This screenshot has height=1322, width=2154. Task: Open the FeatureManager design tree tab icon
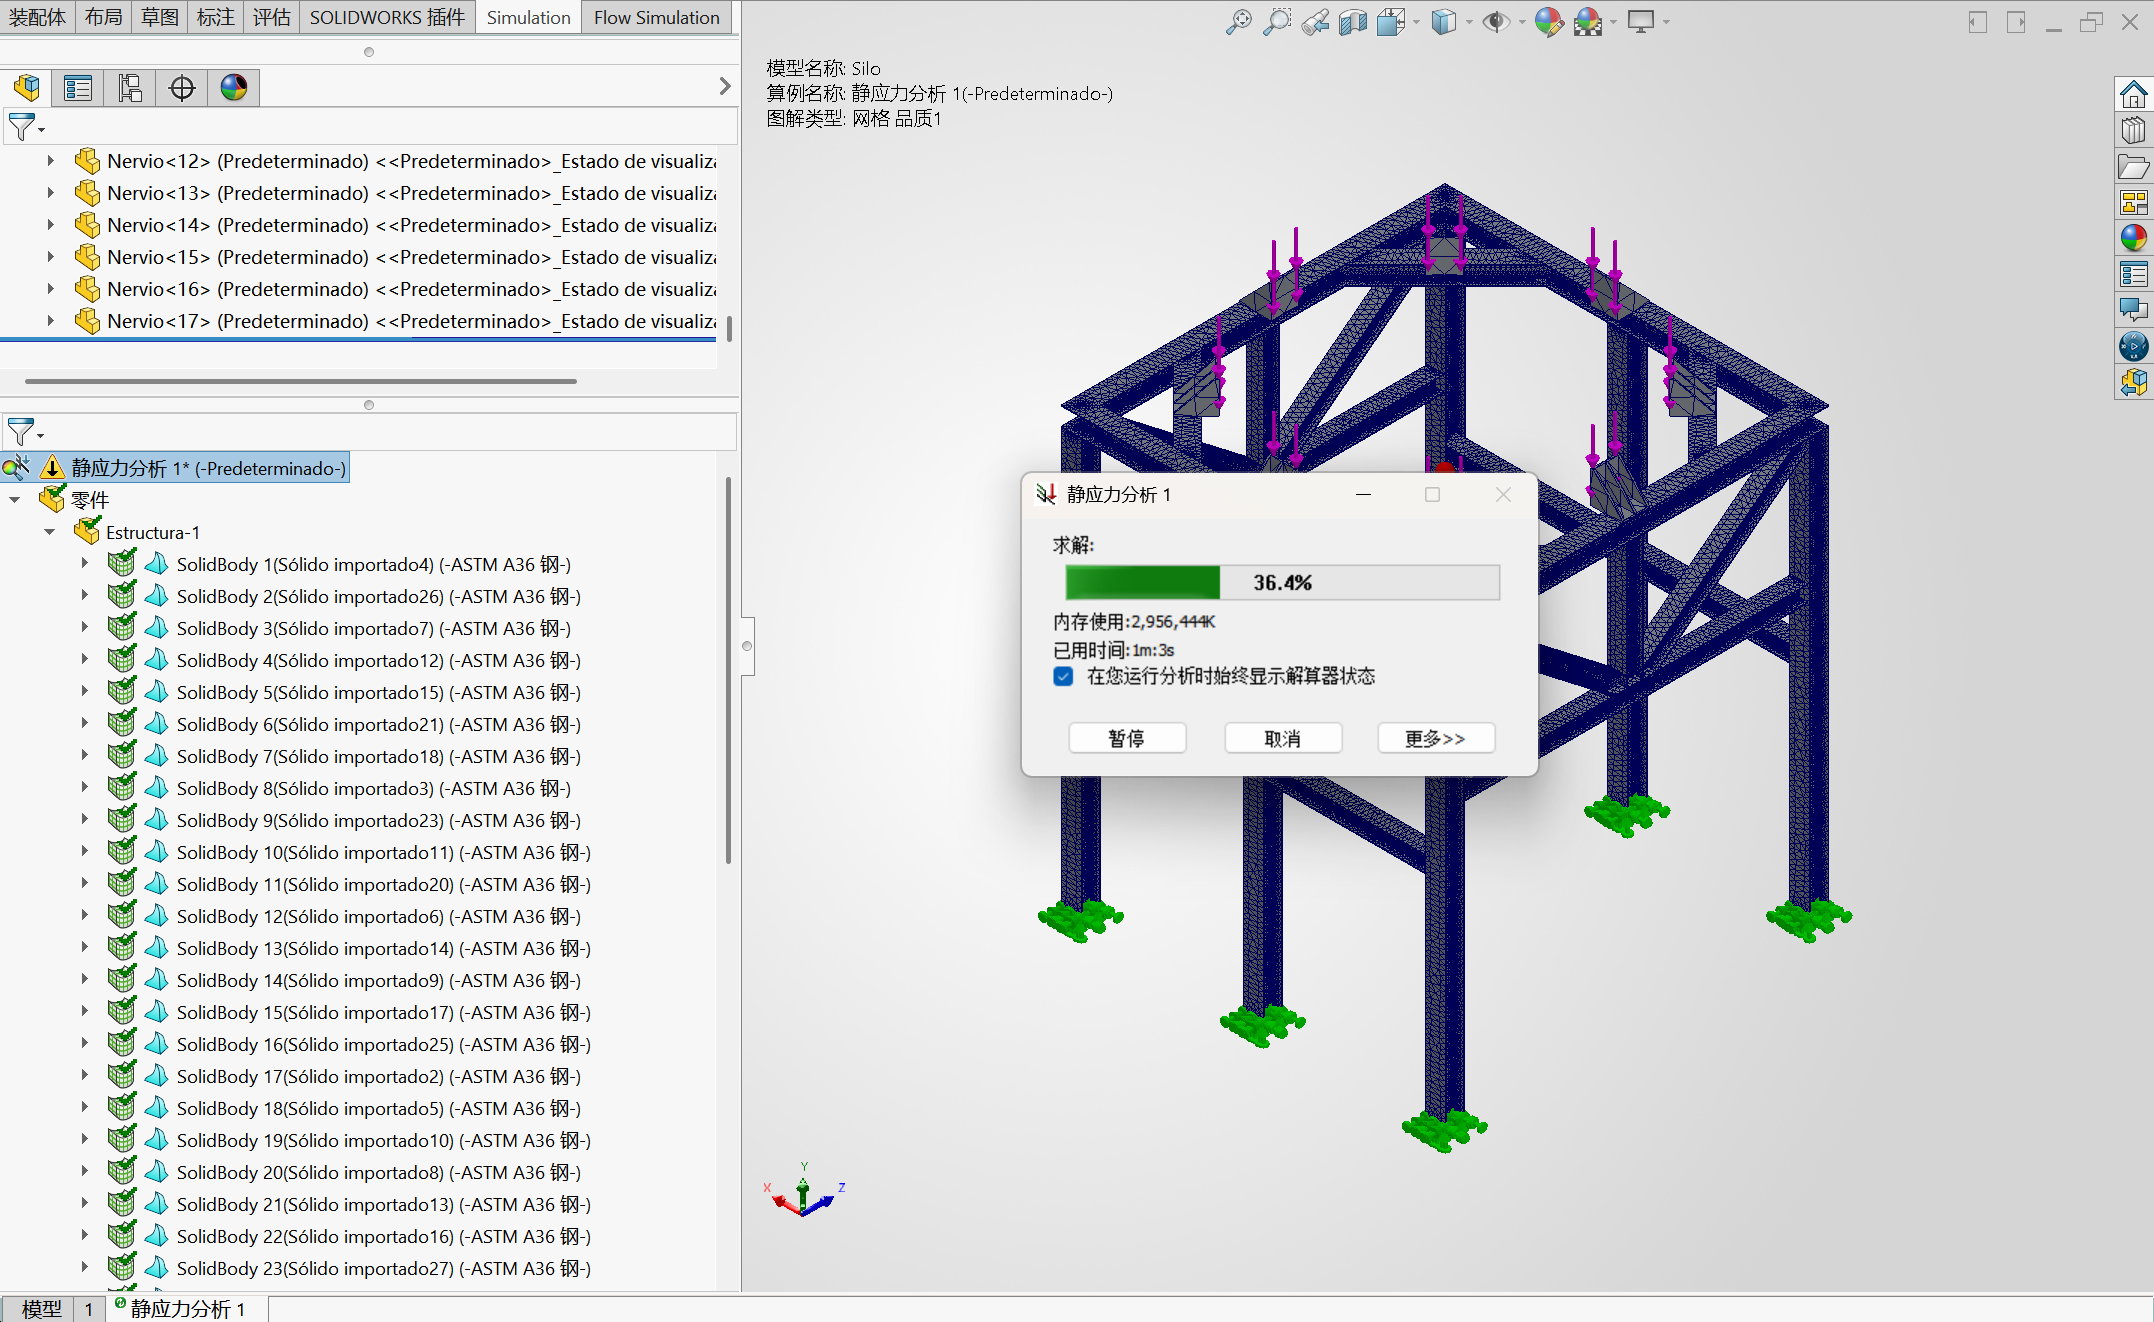click(27, 88)
